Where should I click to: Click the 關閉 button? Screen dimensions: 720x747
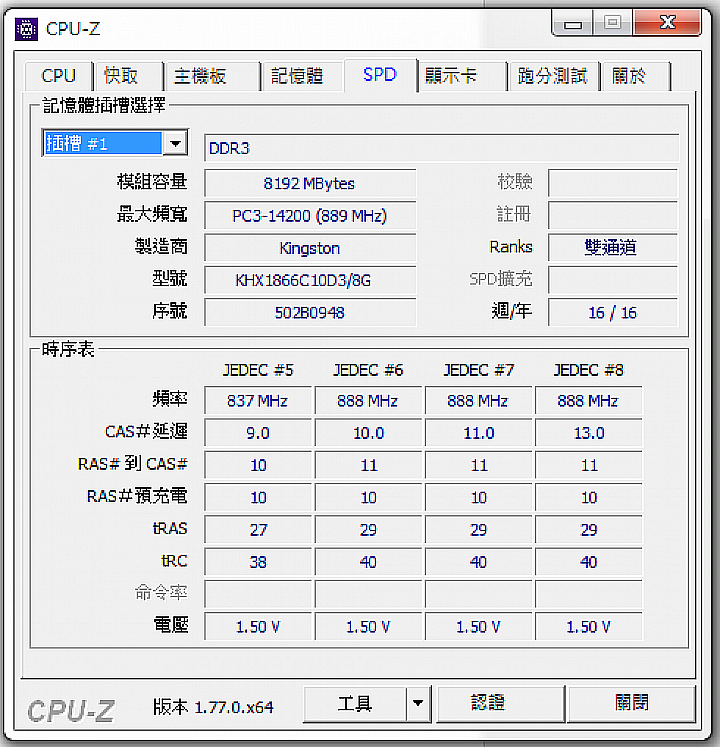[632, 704]
